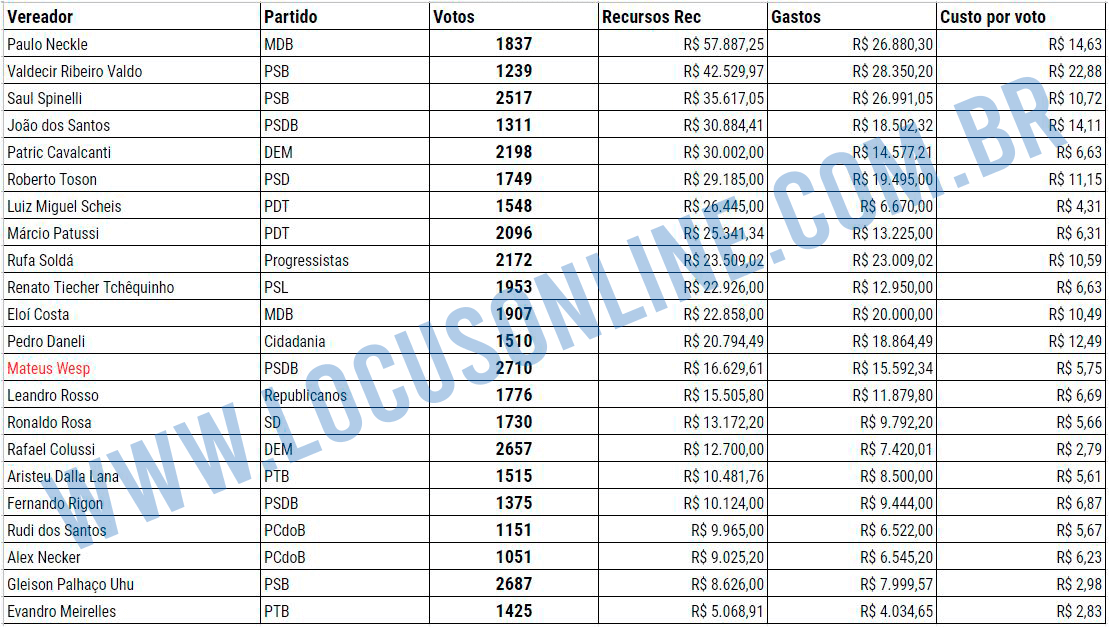1109x627 pixels.
Task: Select the Paulo Neckle name cell
Action: (x=132, y=44)
